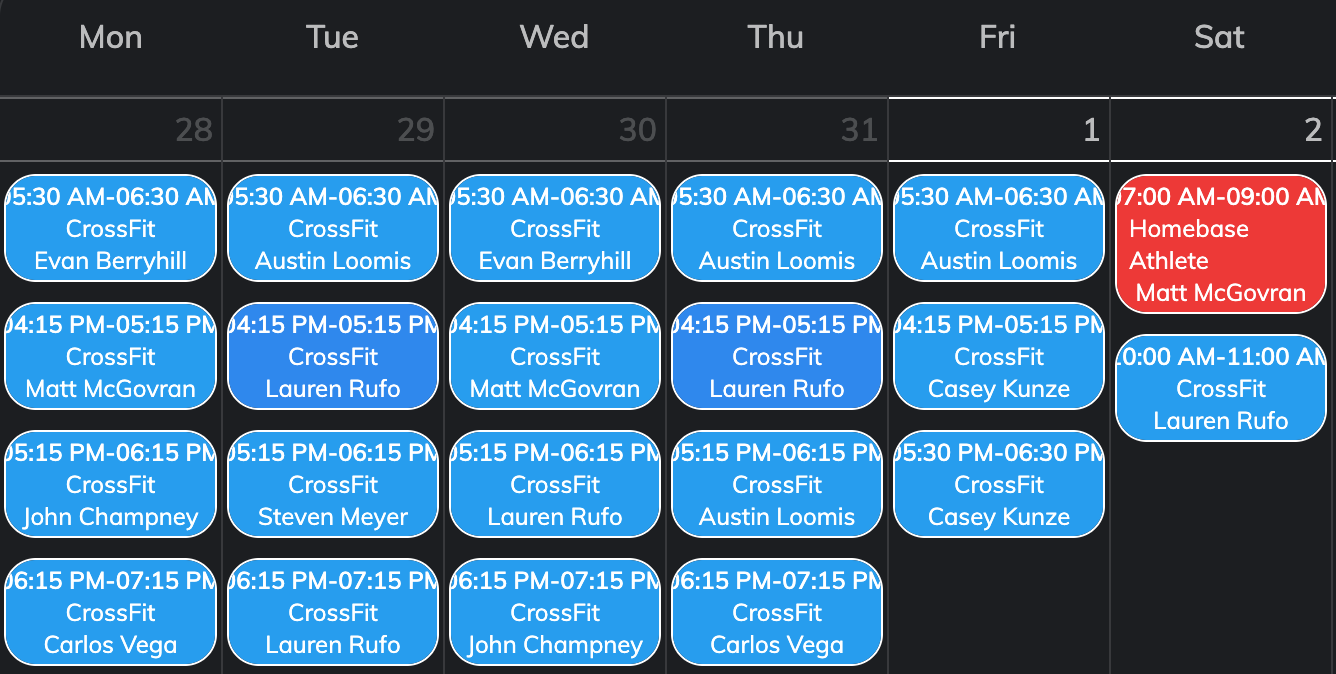Open Wednesday 5:30 AM Evan Berryhill class
Image resolution: width=1336 pixels, height=674 pixels.
click(x=555, y=229)
